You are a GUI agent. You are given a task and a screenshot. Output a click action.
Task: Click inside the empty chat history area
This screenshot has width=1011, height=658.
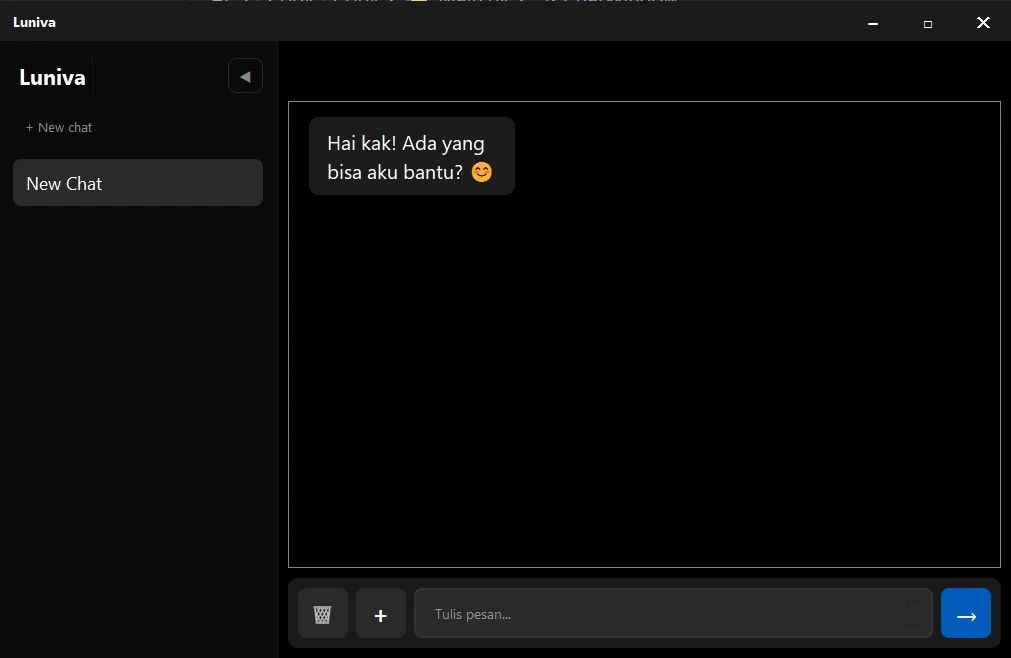[644, 380]
